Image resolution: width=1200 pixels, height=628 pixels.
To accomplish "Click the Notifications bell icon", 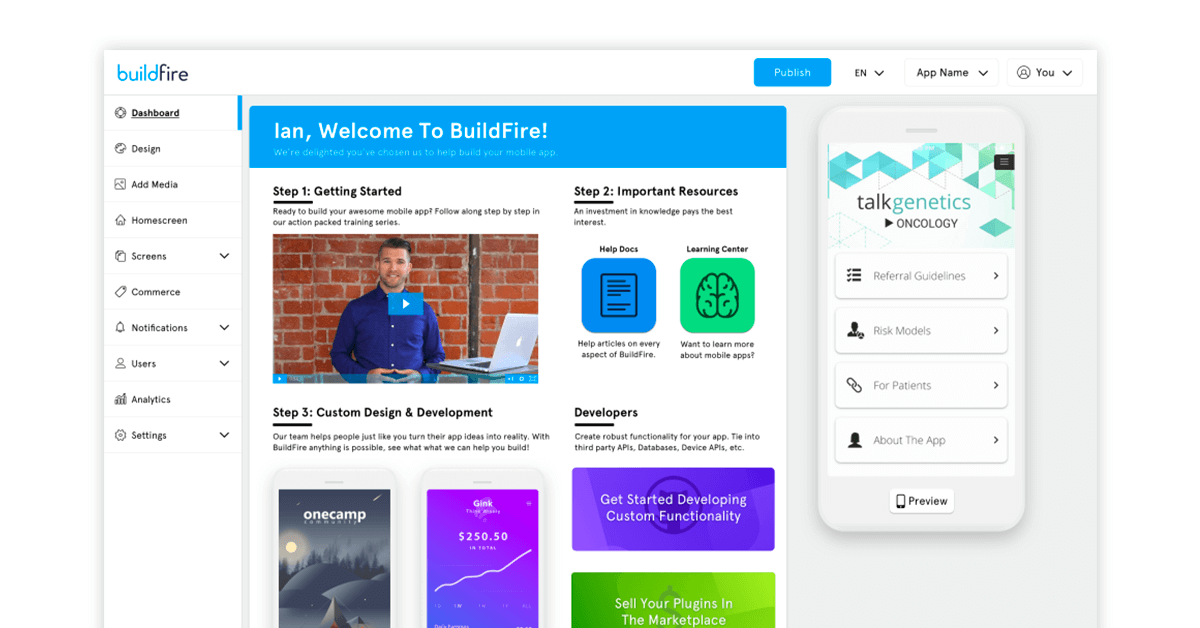I will [120, 328].
